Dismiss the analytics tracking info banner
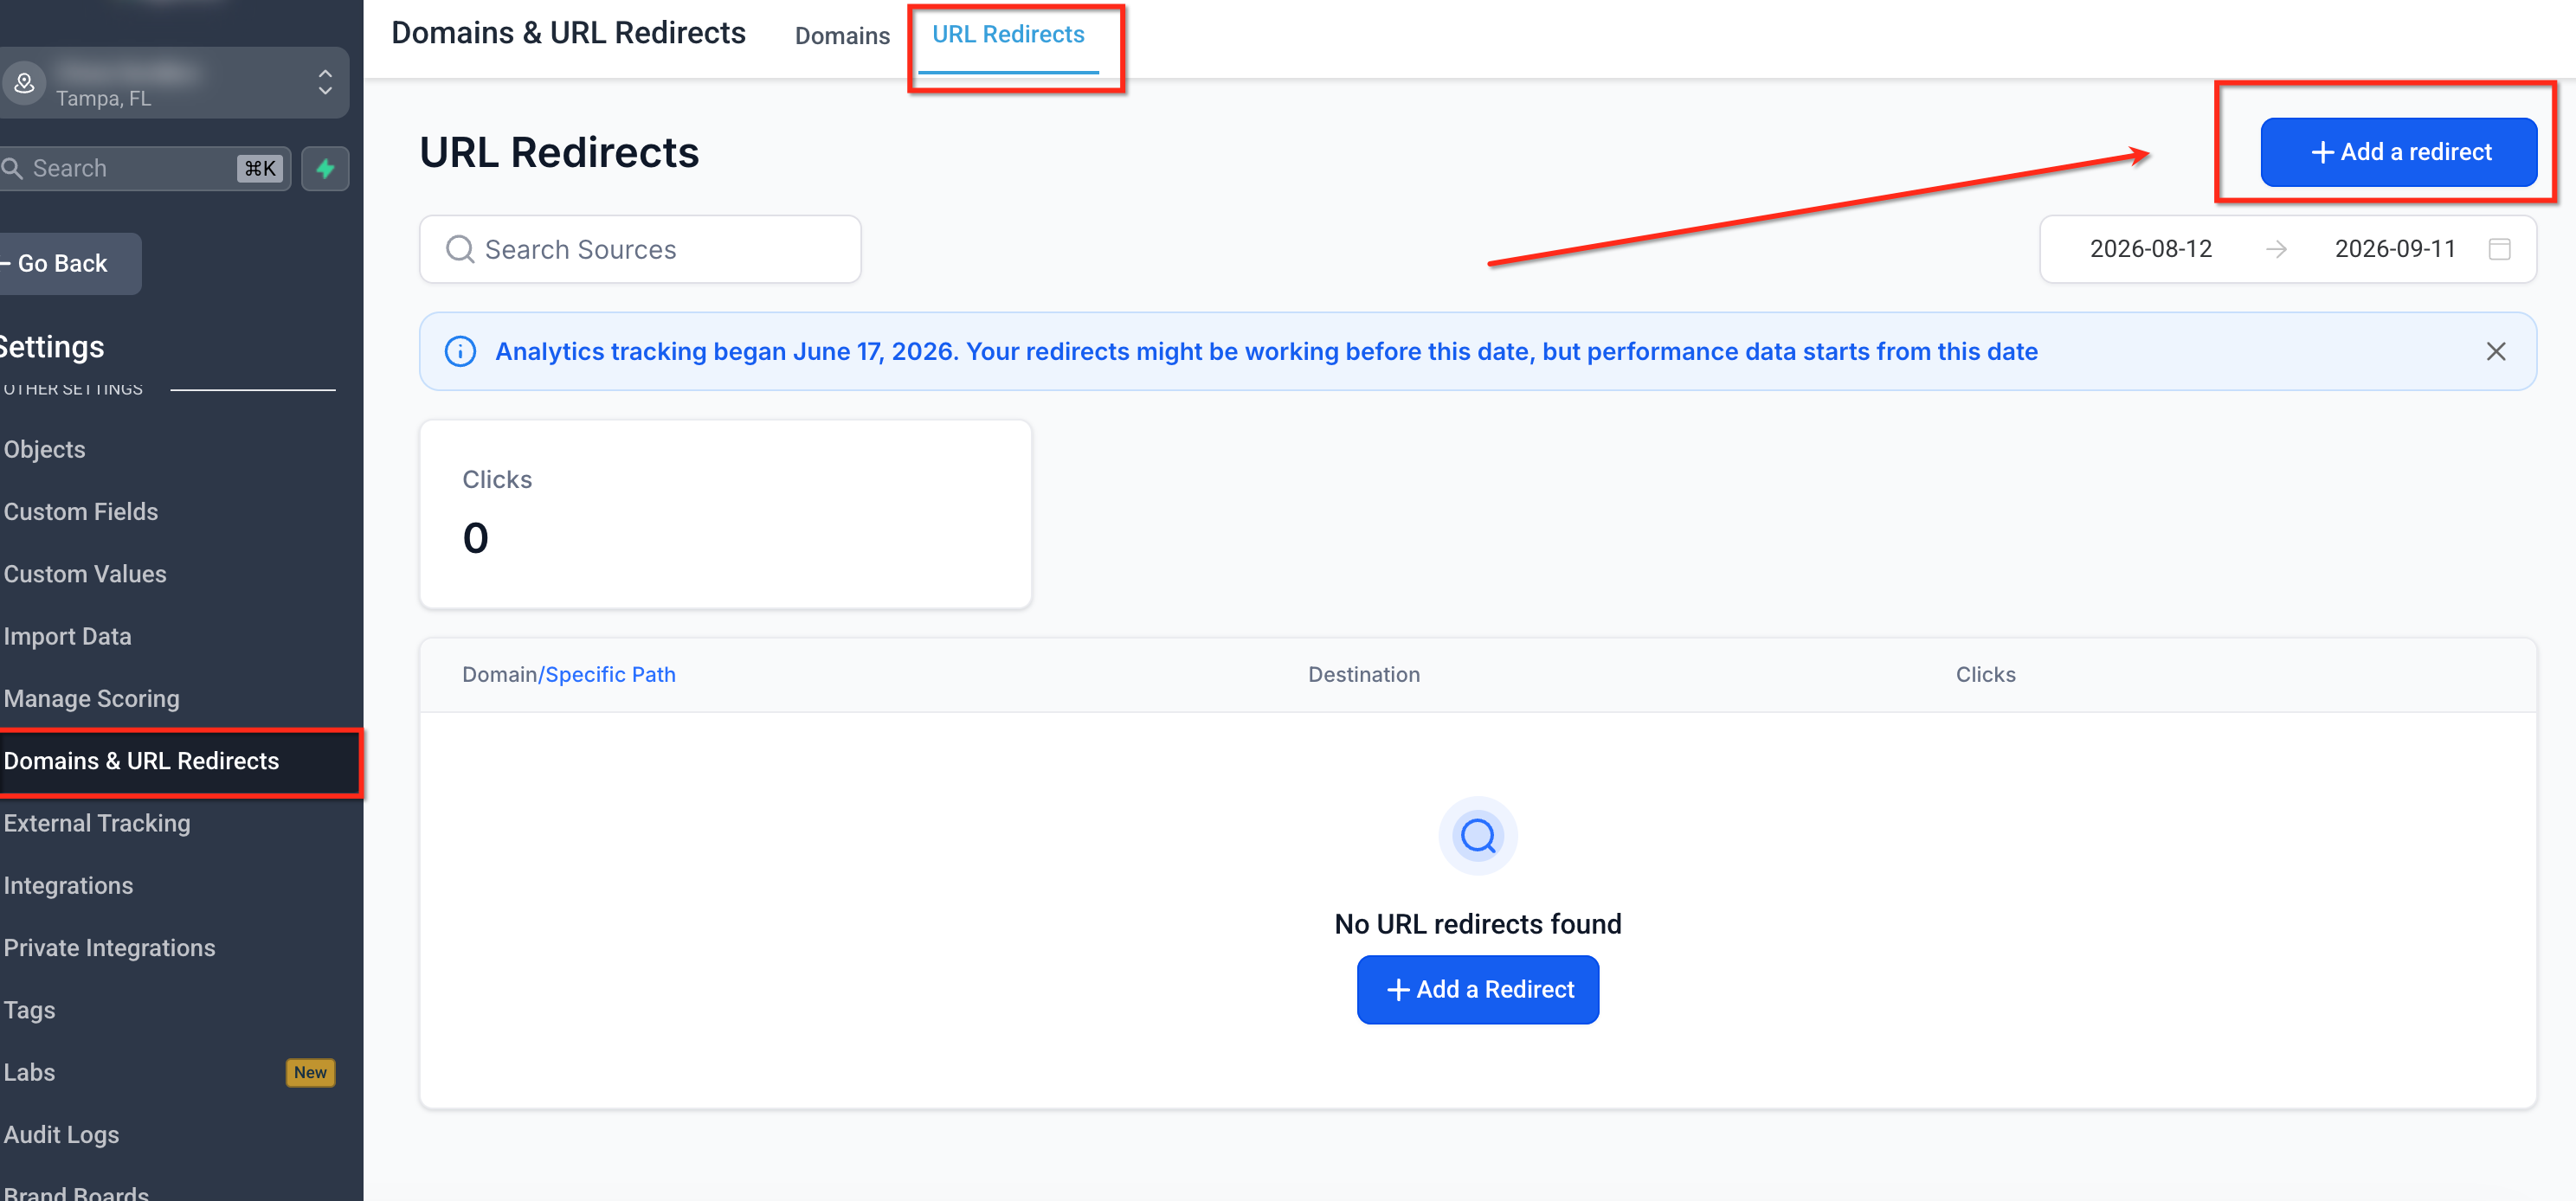 pyautogui.click(x=2496, y=351)
